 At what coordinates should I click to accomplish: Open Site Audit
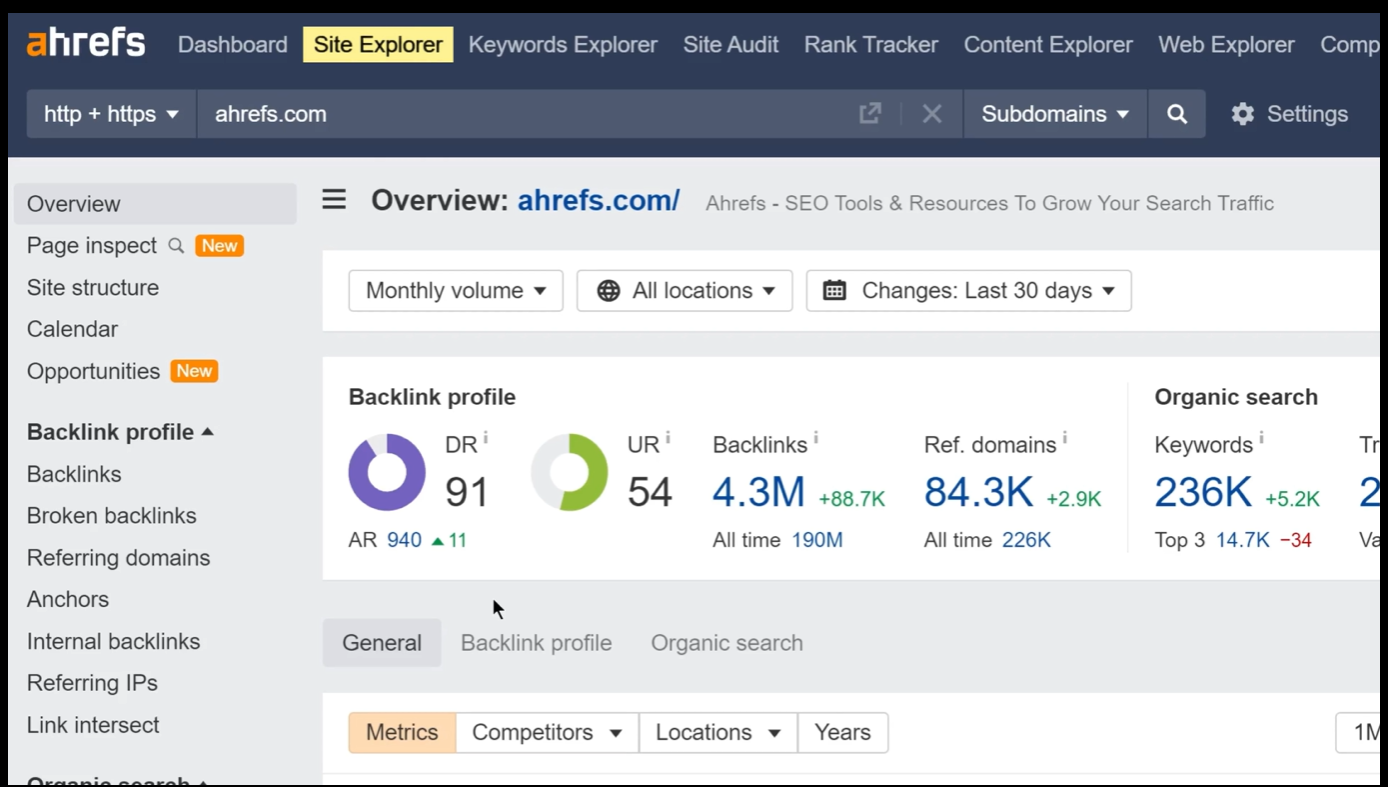[731, 45]
